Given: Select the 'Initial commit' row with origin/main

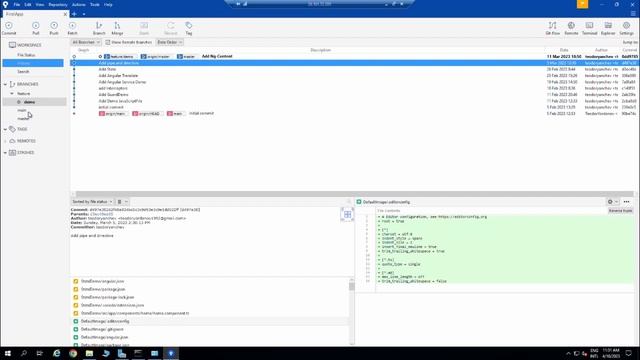Looking at the screenshot, I should (x=354, y=113).
